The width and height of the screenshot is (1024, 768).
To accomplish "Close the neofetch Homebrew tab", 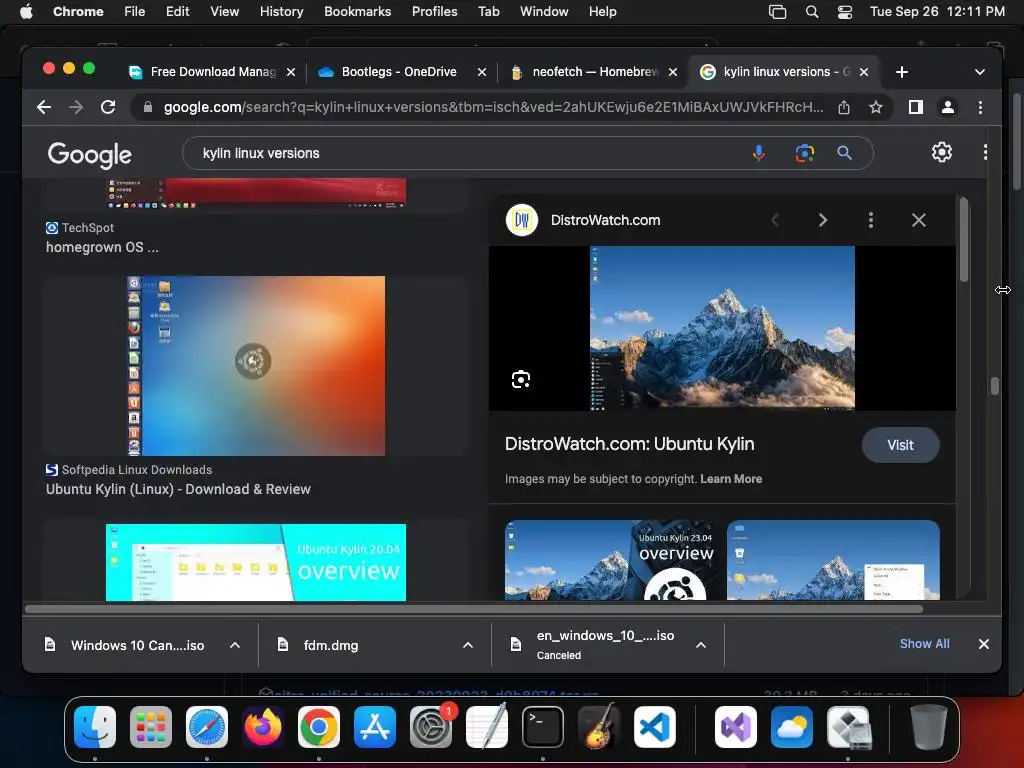I will [x=673, y=72].
